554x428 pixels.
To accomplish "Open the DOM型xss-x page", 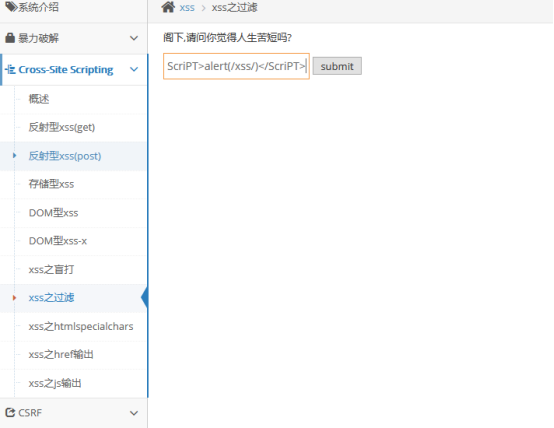I will [58, 241].
